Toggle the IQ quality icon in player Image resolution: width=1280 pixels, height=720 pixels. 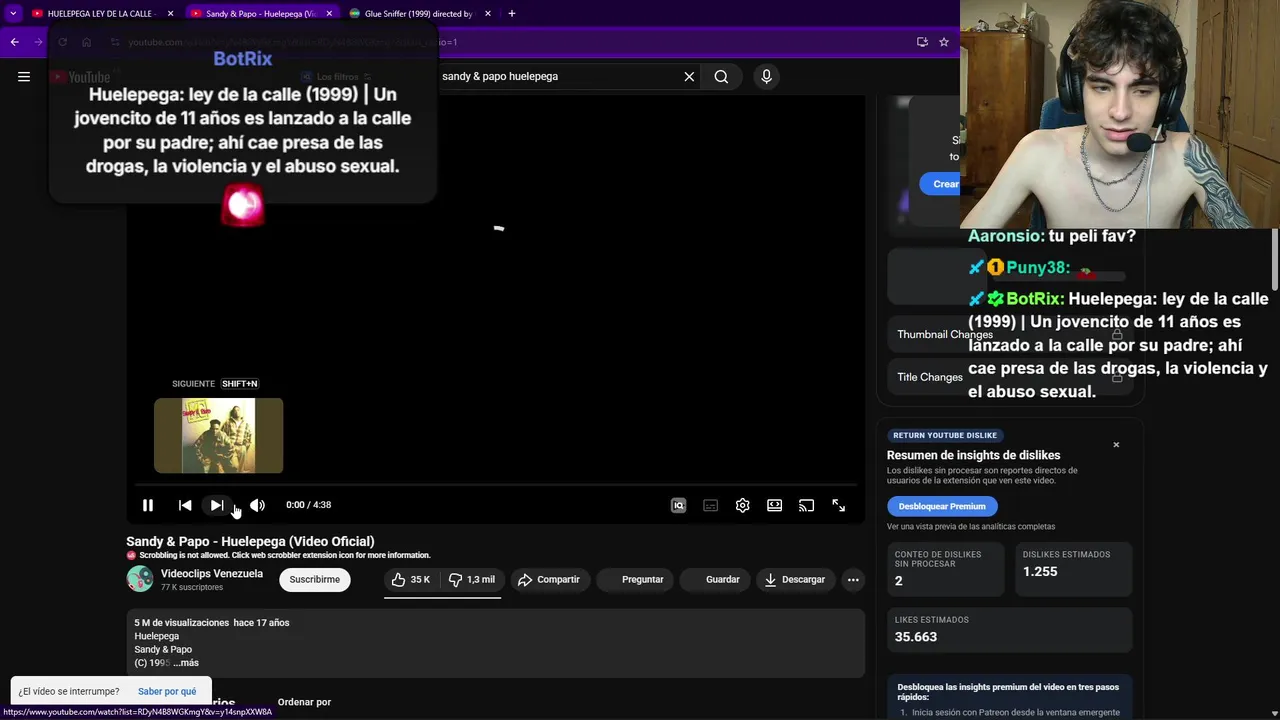click(x=678, y=505)
